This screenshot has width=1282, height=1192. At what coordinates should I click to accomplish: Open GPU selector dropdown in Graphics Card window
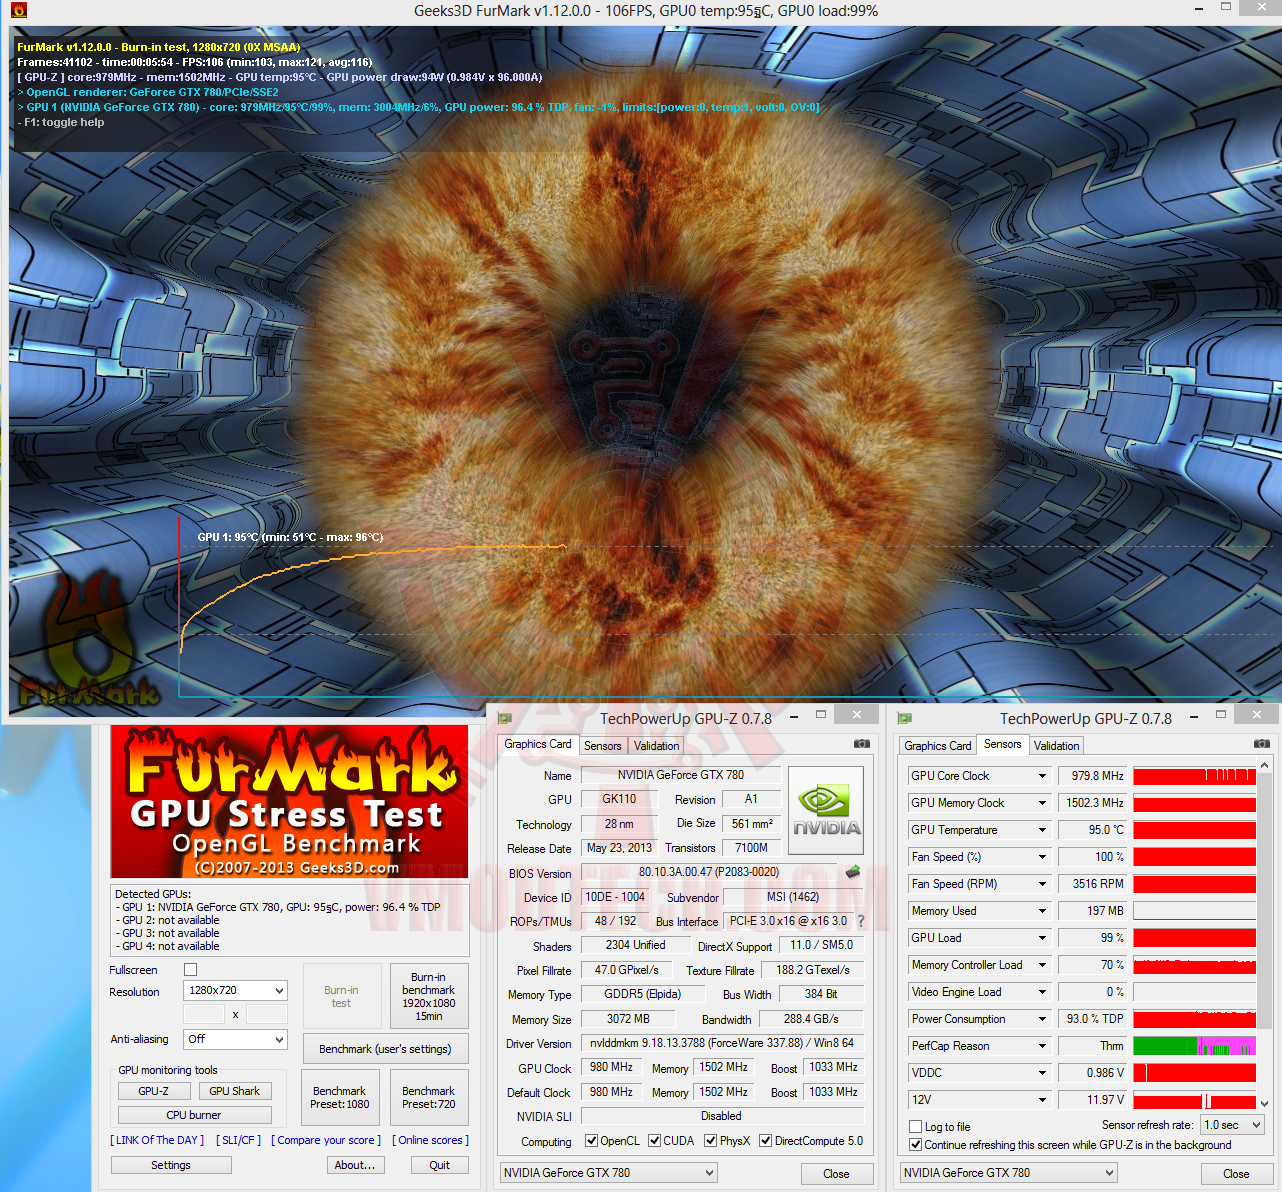(609, 1173)
